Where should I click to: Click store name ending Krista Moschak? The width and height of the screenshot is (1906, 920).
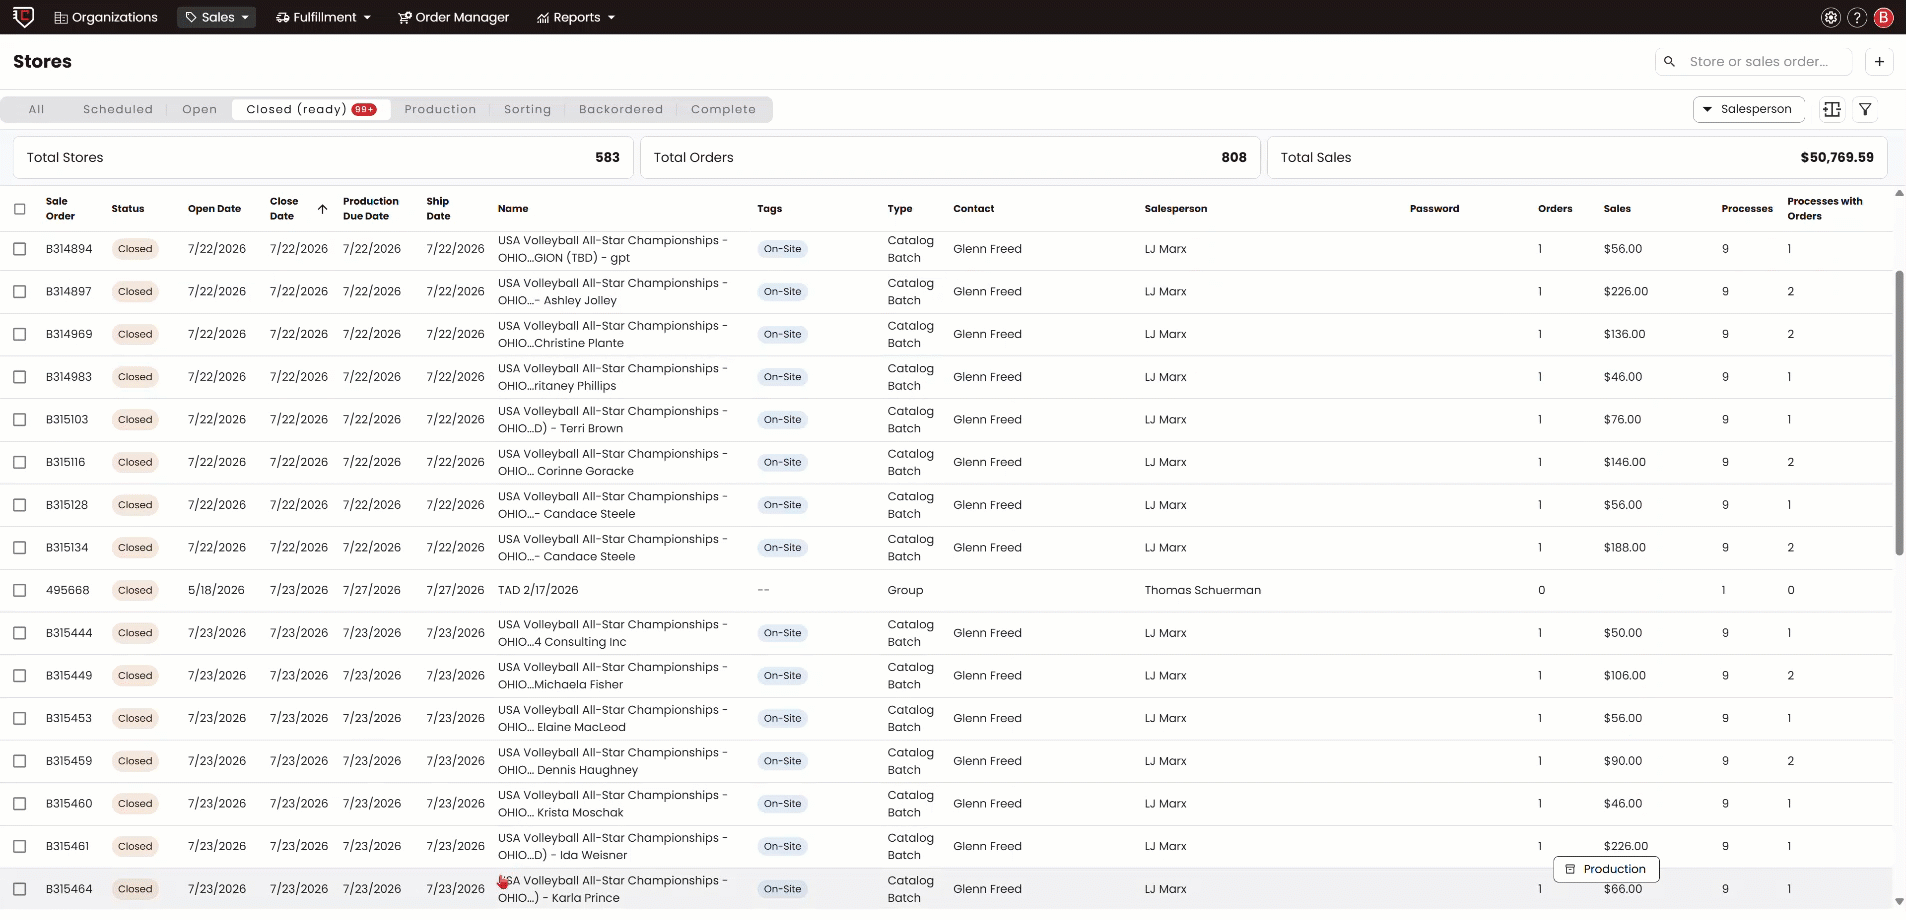612,804
